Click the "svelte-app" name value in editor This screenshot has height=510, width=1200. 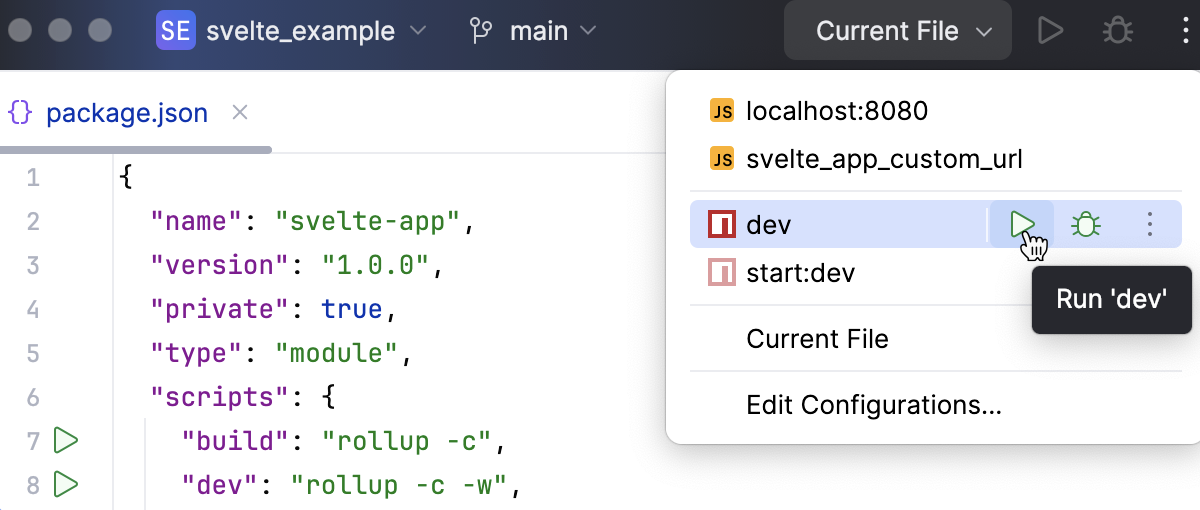[366, 221]
